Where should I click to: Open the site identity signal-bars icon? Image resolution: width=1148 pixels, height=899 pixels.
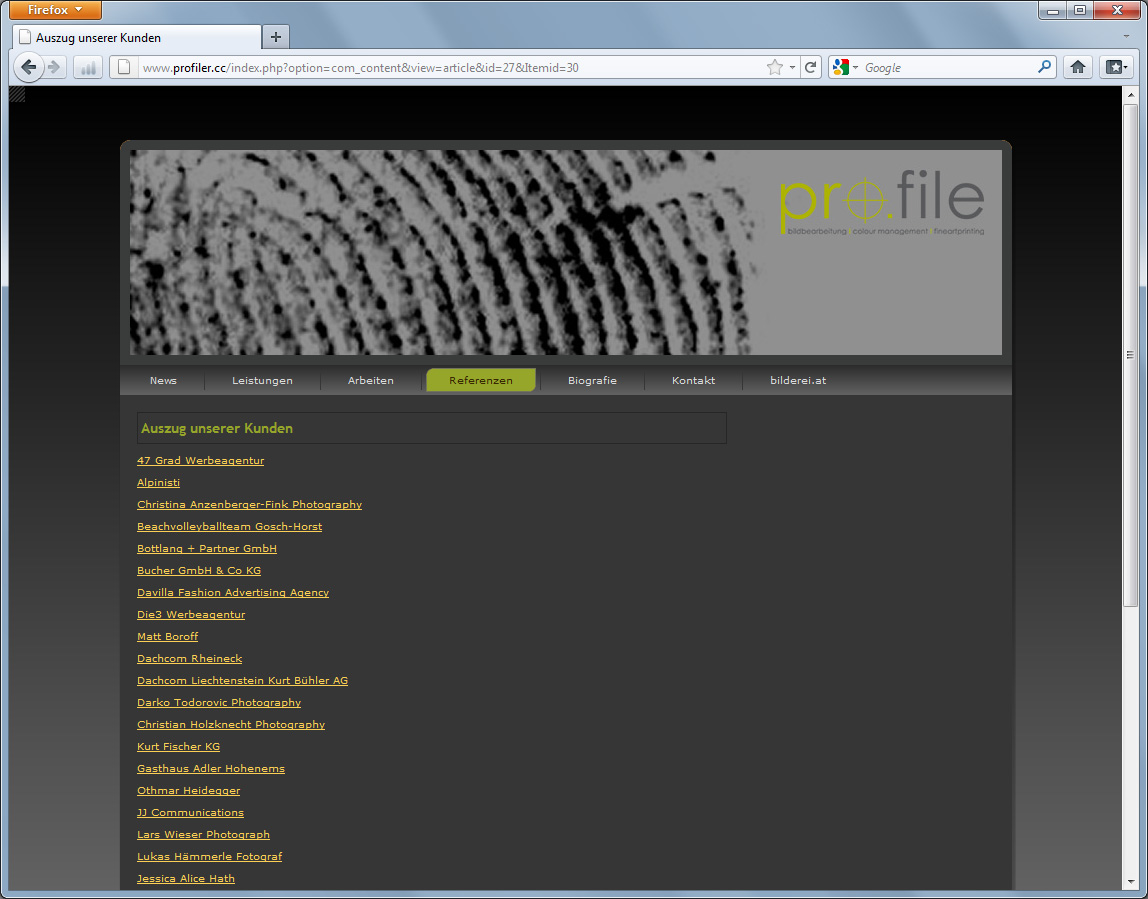point(88,68)
